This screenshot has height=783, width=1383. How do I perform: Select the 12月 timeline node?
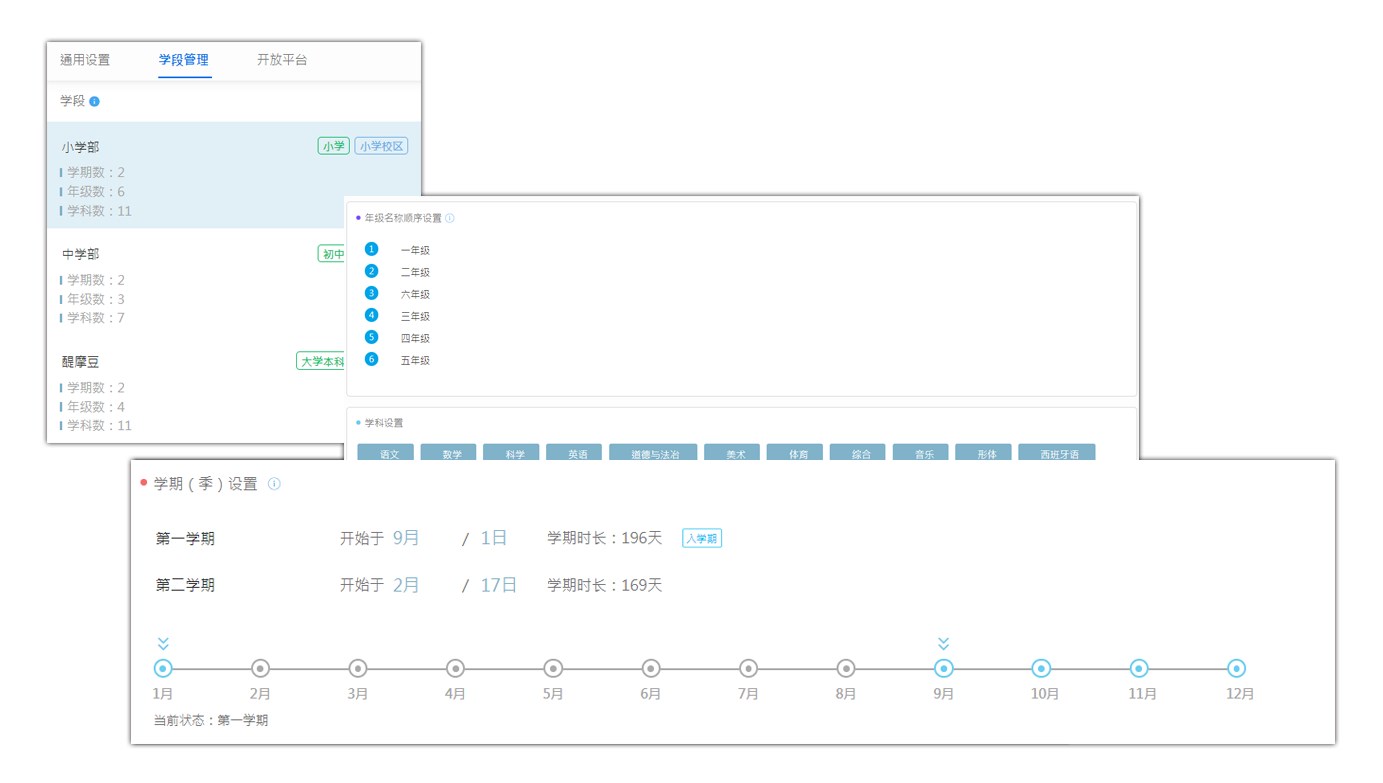pos(1236,669)
